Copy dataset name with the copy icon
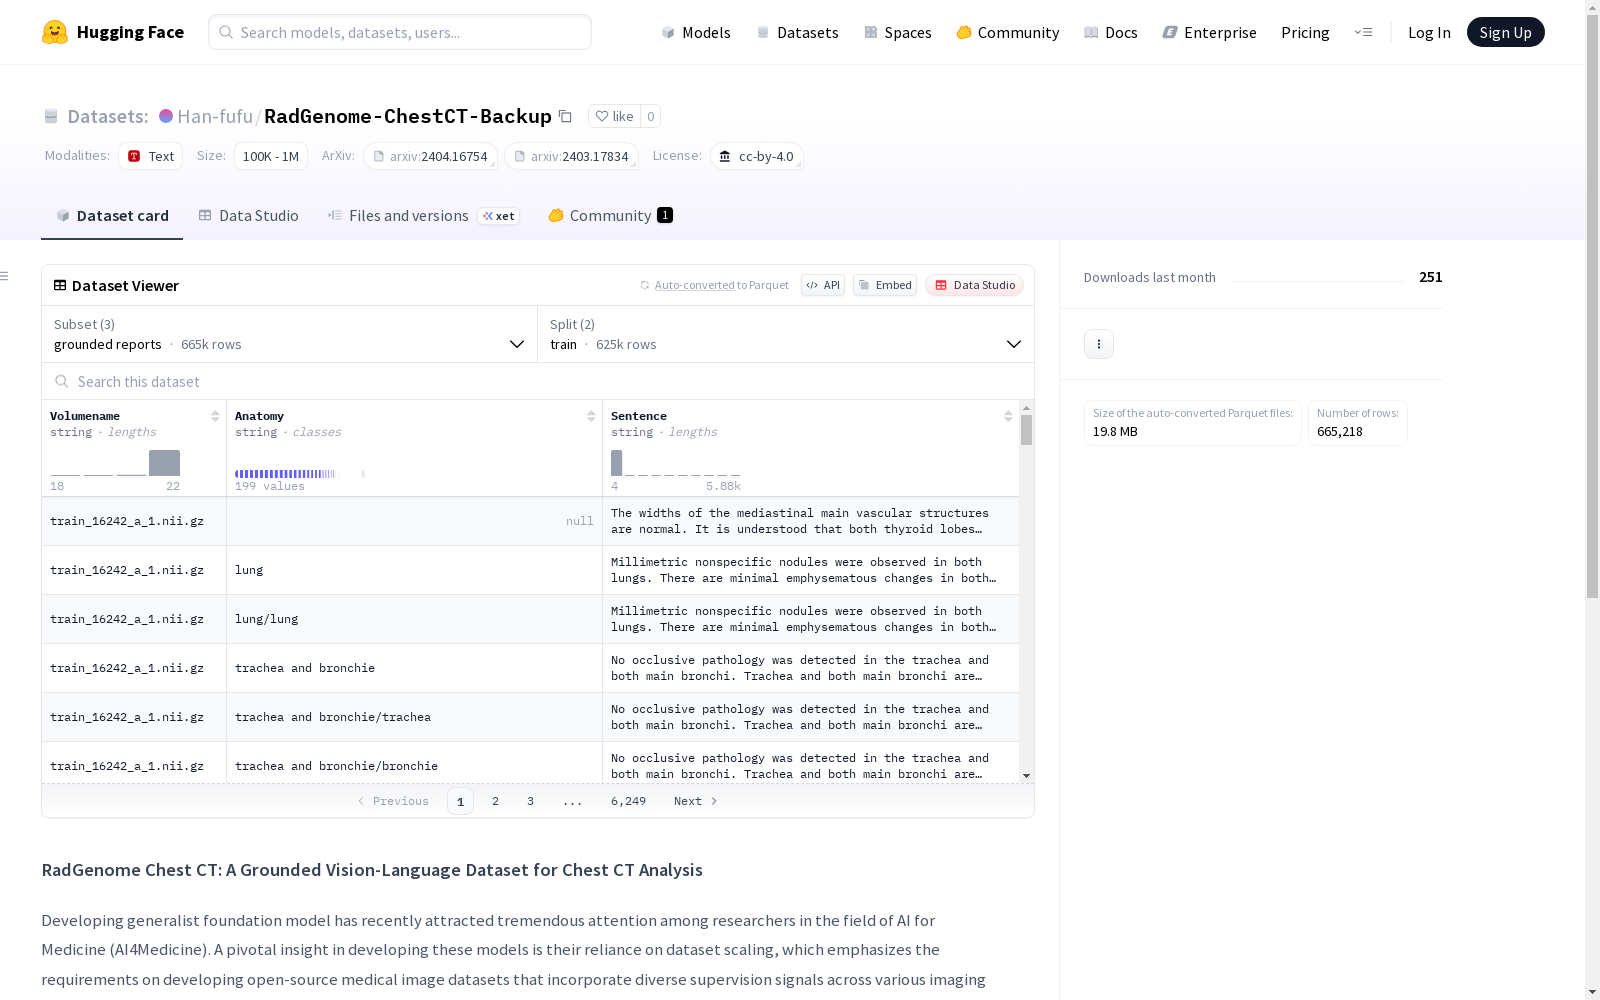This screenshot has height=1000, width=1600. (565, 117)
